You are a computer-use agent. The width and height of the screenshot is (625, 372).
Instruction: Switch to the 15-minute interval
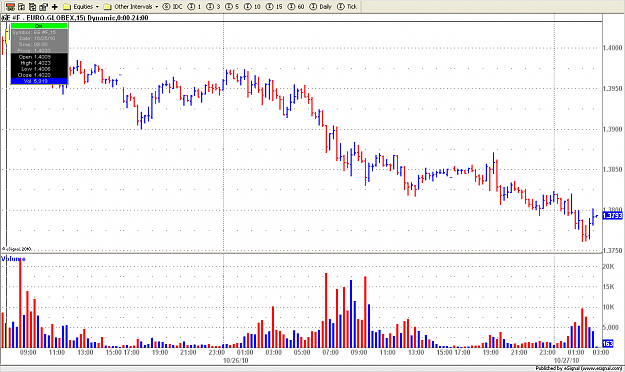(x=274, y=7)
